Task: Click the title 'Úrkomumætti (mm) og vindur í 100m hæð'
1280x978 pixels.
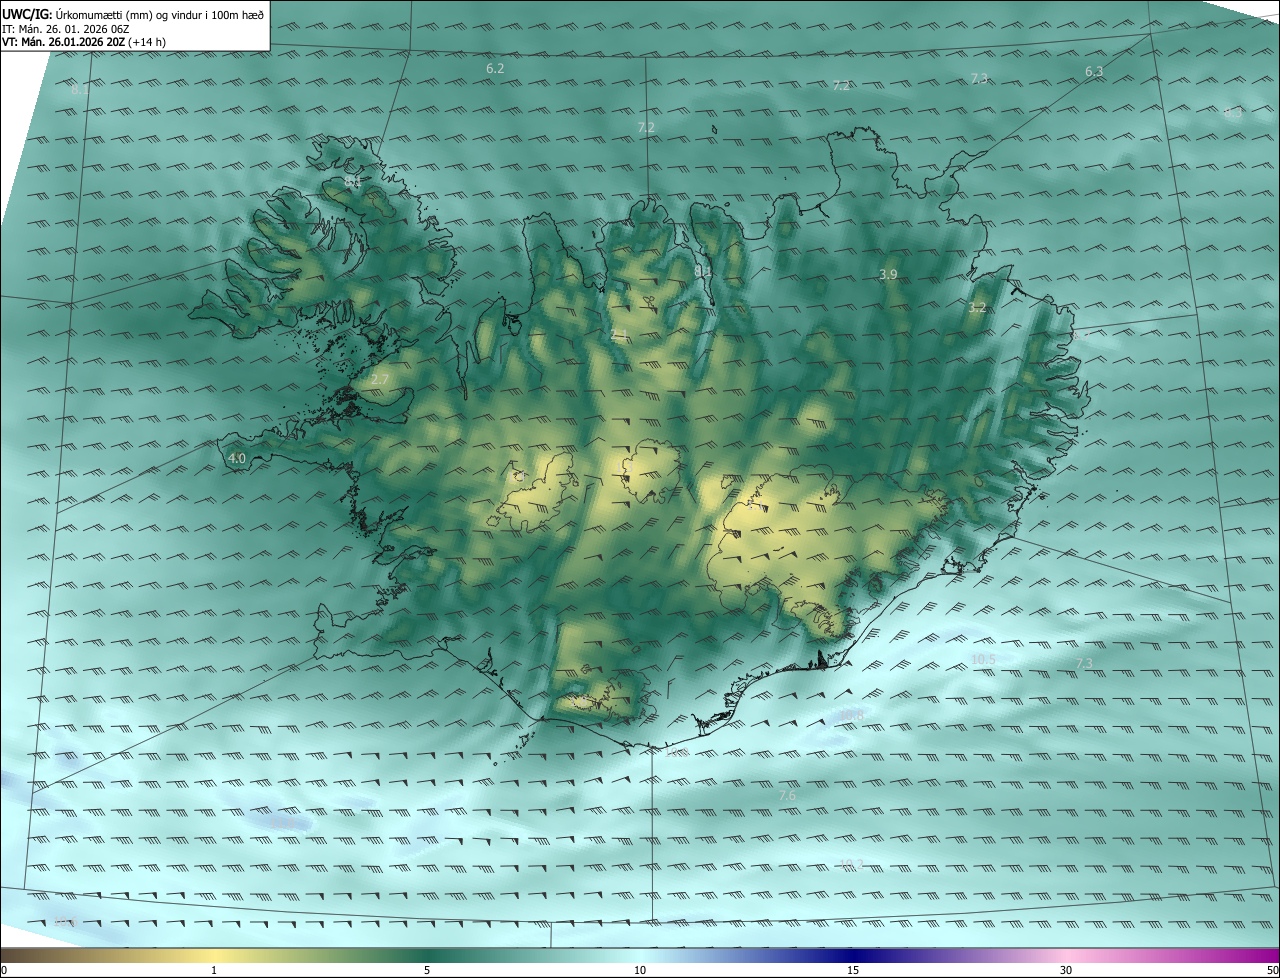Action: (160, 14)
